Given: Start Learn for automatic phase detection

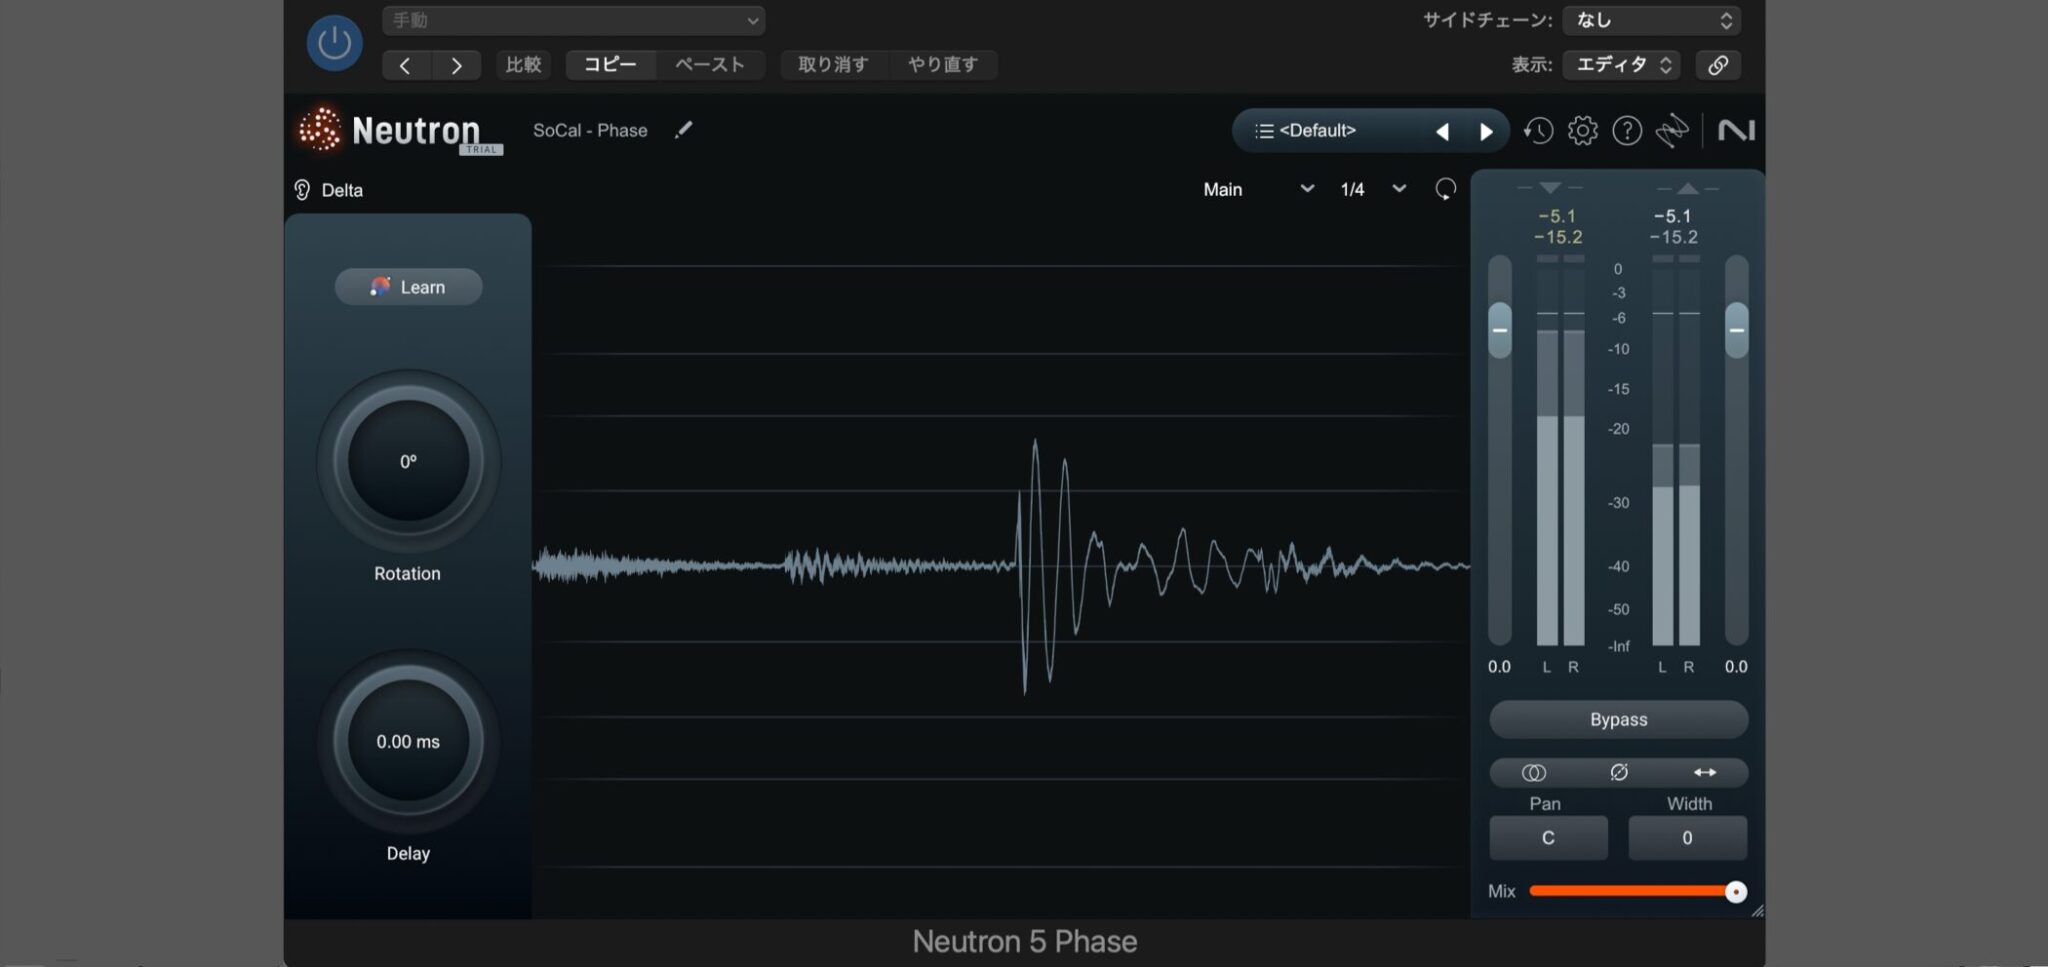Looking at the screenshot, I should pyautogui.click(x=408, y=286).
